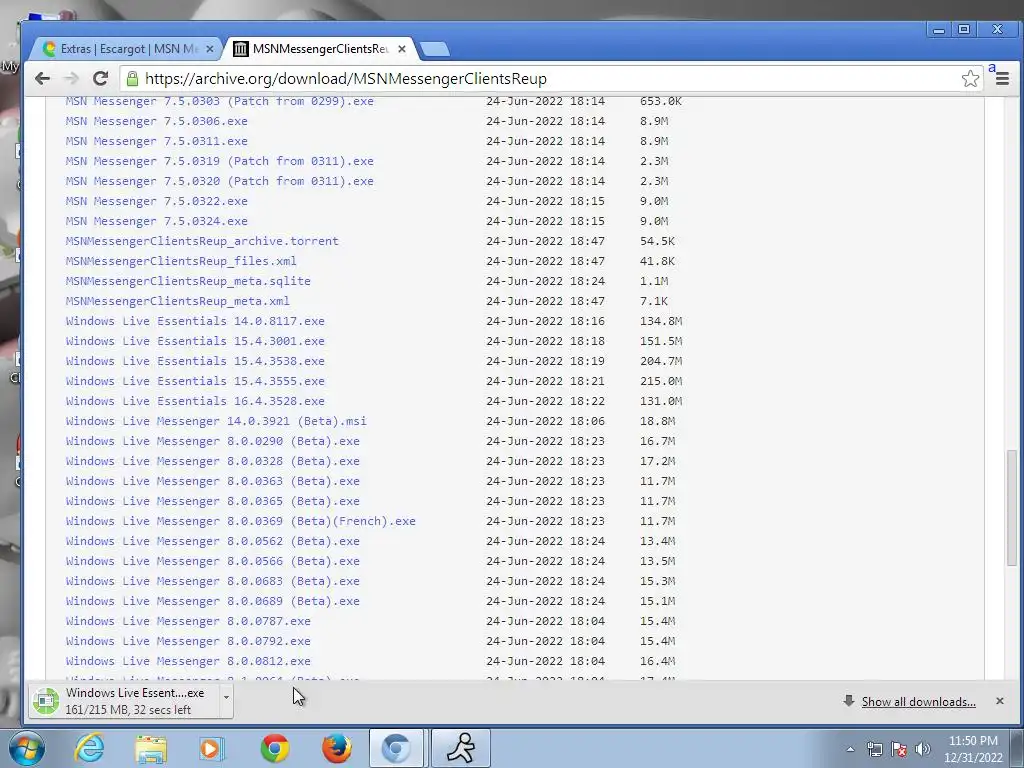
Task: Download Windows Live Messenger 8.0.0787.exe
Action: [x=188, y=621]
